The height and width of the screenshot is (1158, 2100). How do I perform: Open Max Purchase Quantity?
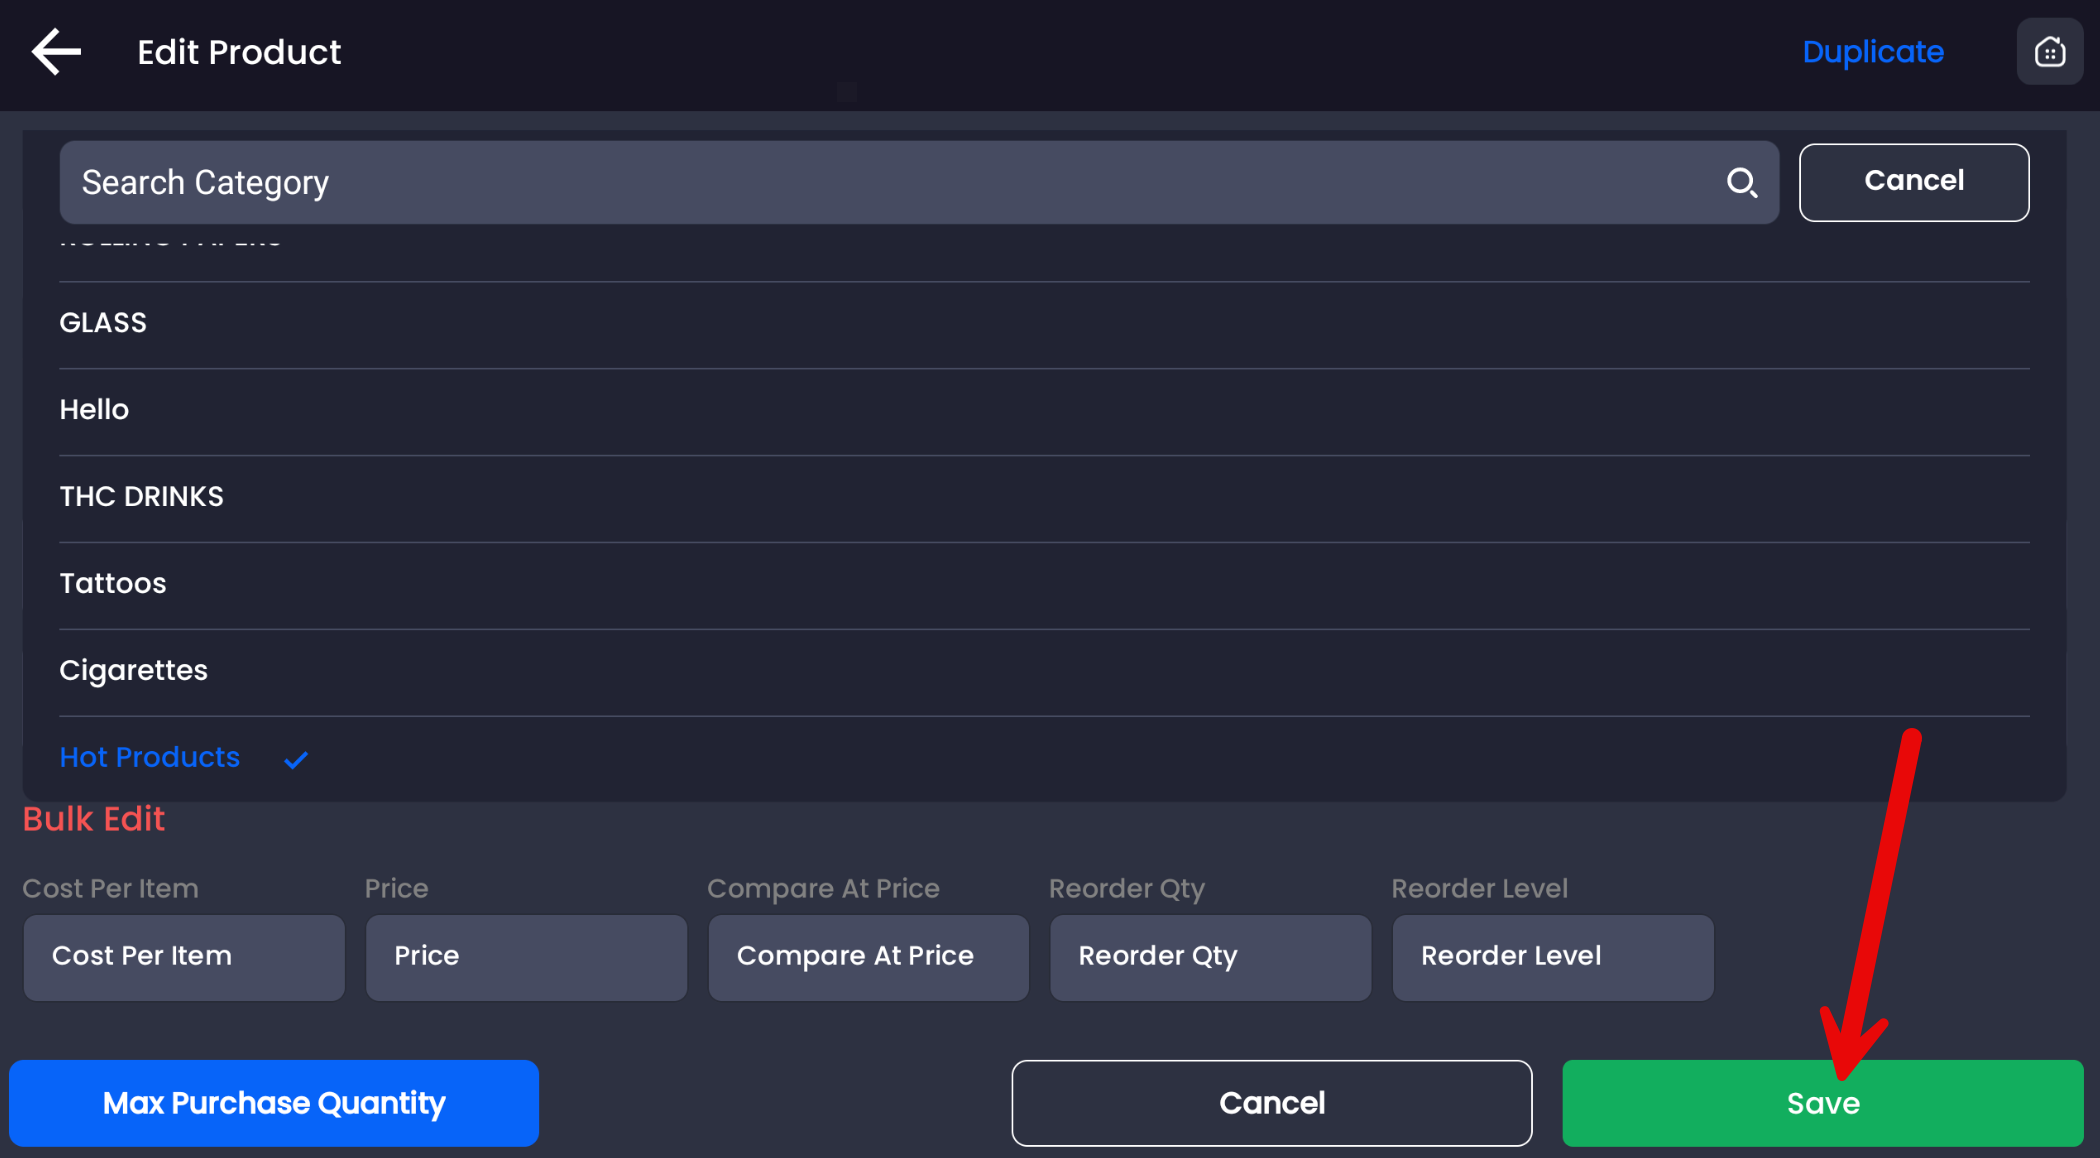274,1103
